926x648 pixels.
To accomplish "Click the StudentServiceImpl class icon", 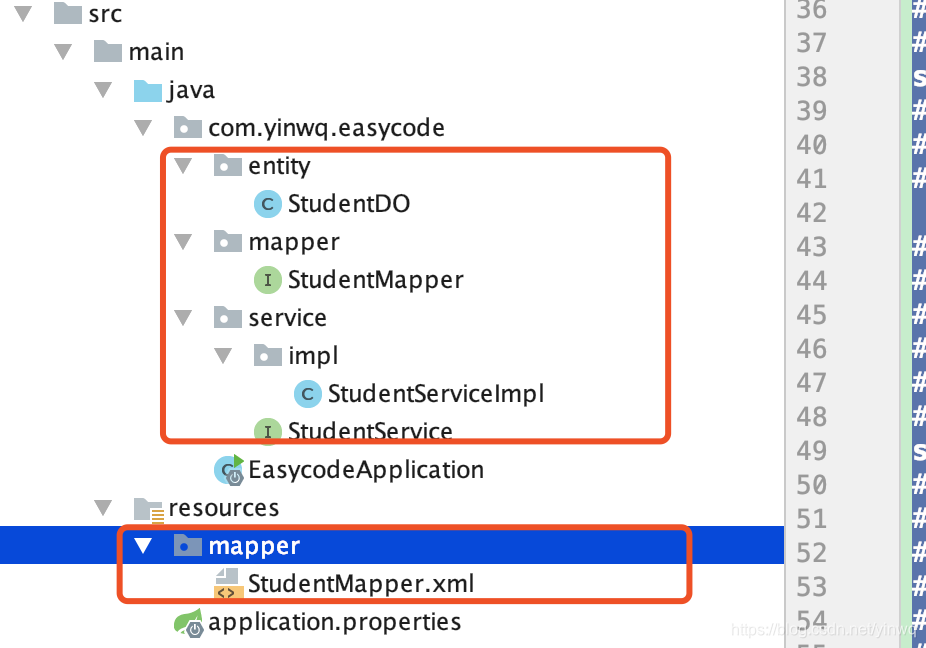I will [307, 393].
